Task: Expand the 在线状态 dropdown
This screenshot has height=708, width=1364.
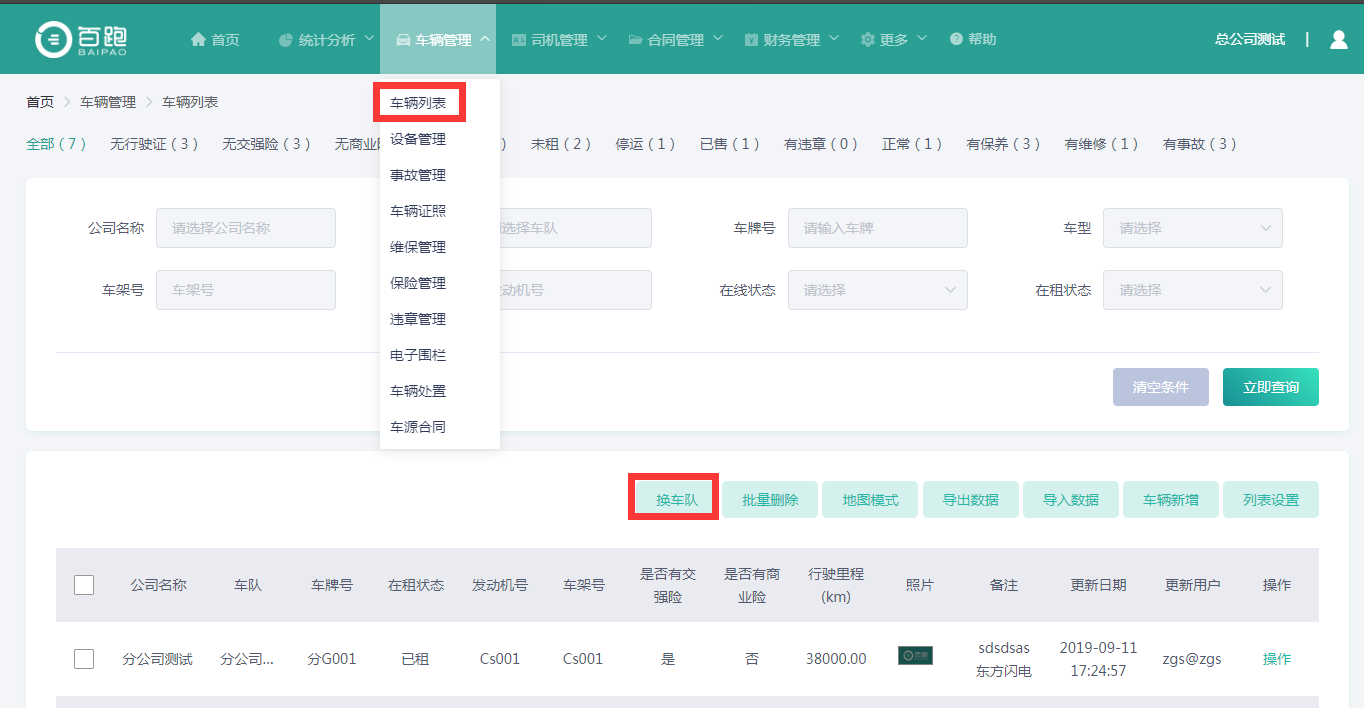Action: (x=877, y=290)
